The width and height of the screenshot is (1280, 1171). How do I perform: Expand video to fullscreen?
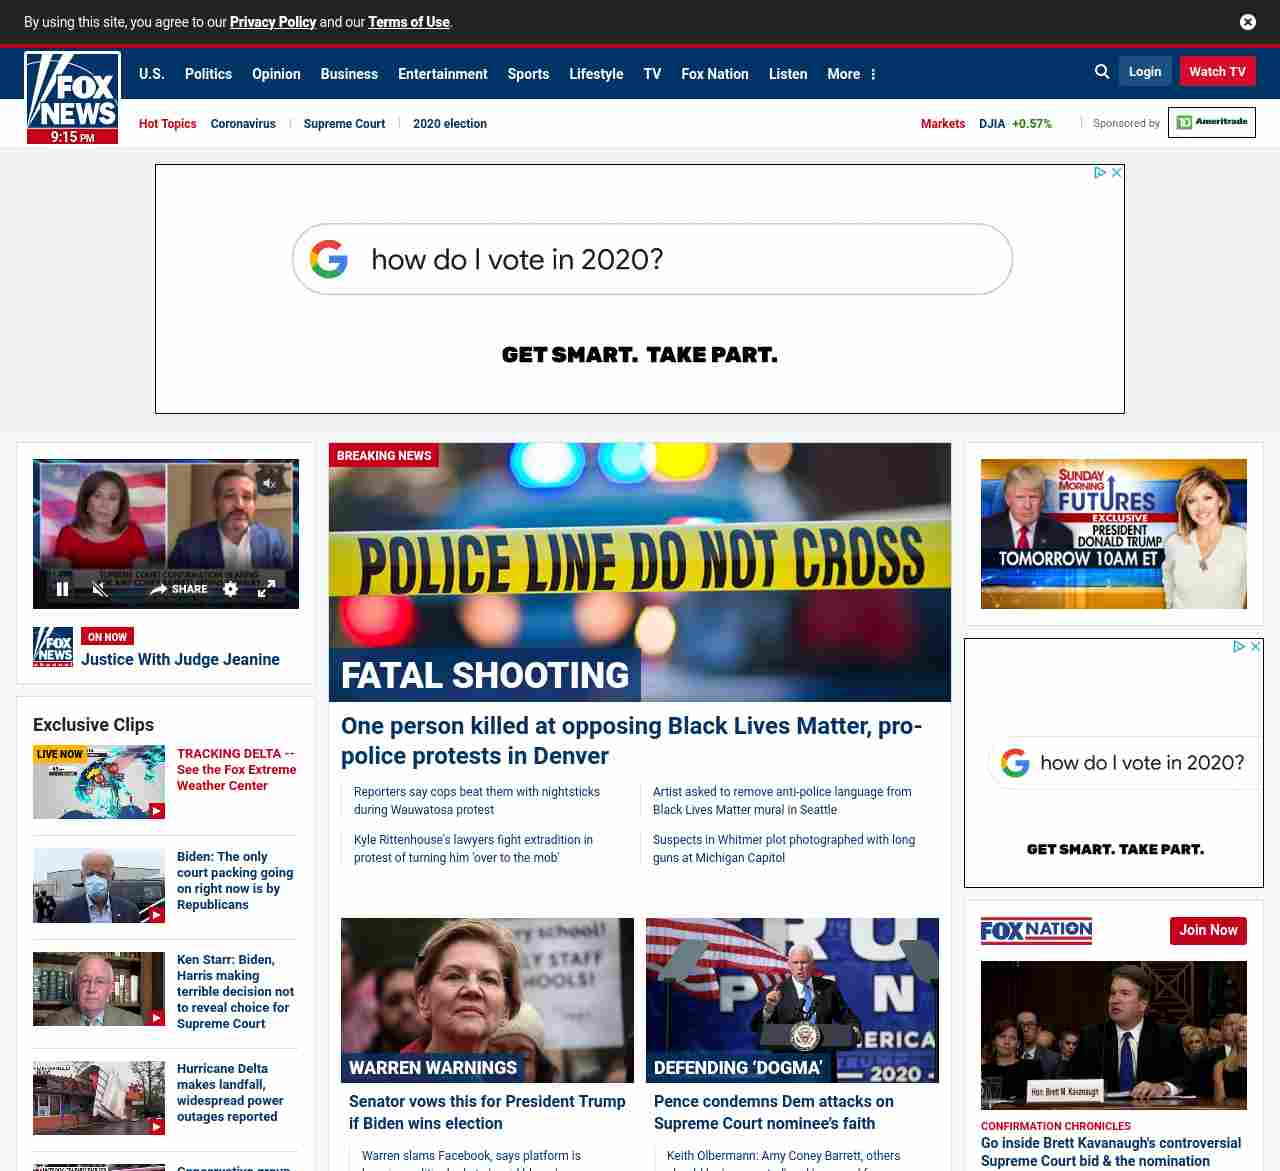[x=266, y=589]
